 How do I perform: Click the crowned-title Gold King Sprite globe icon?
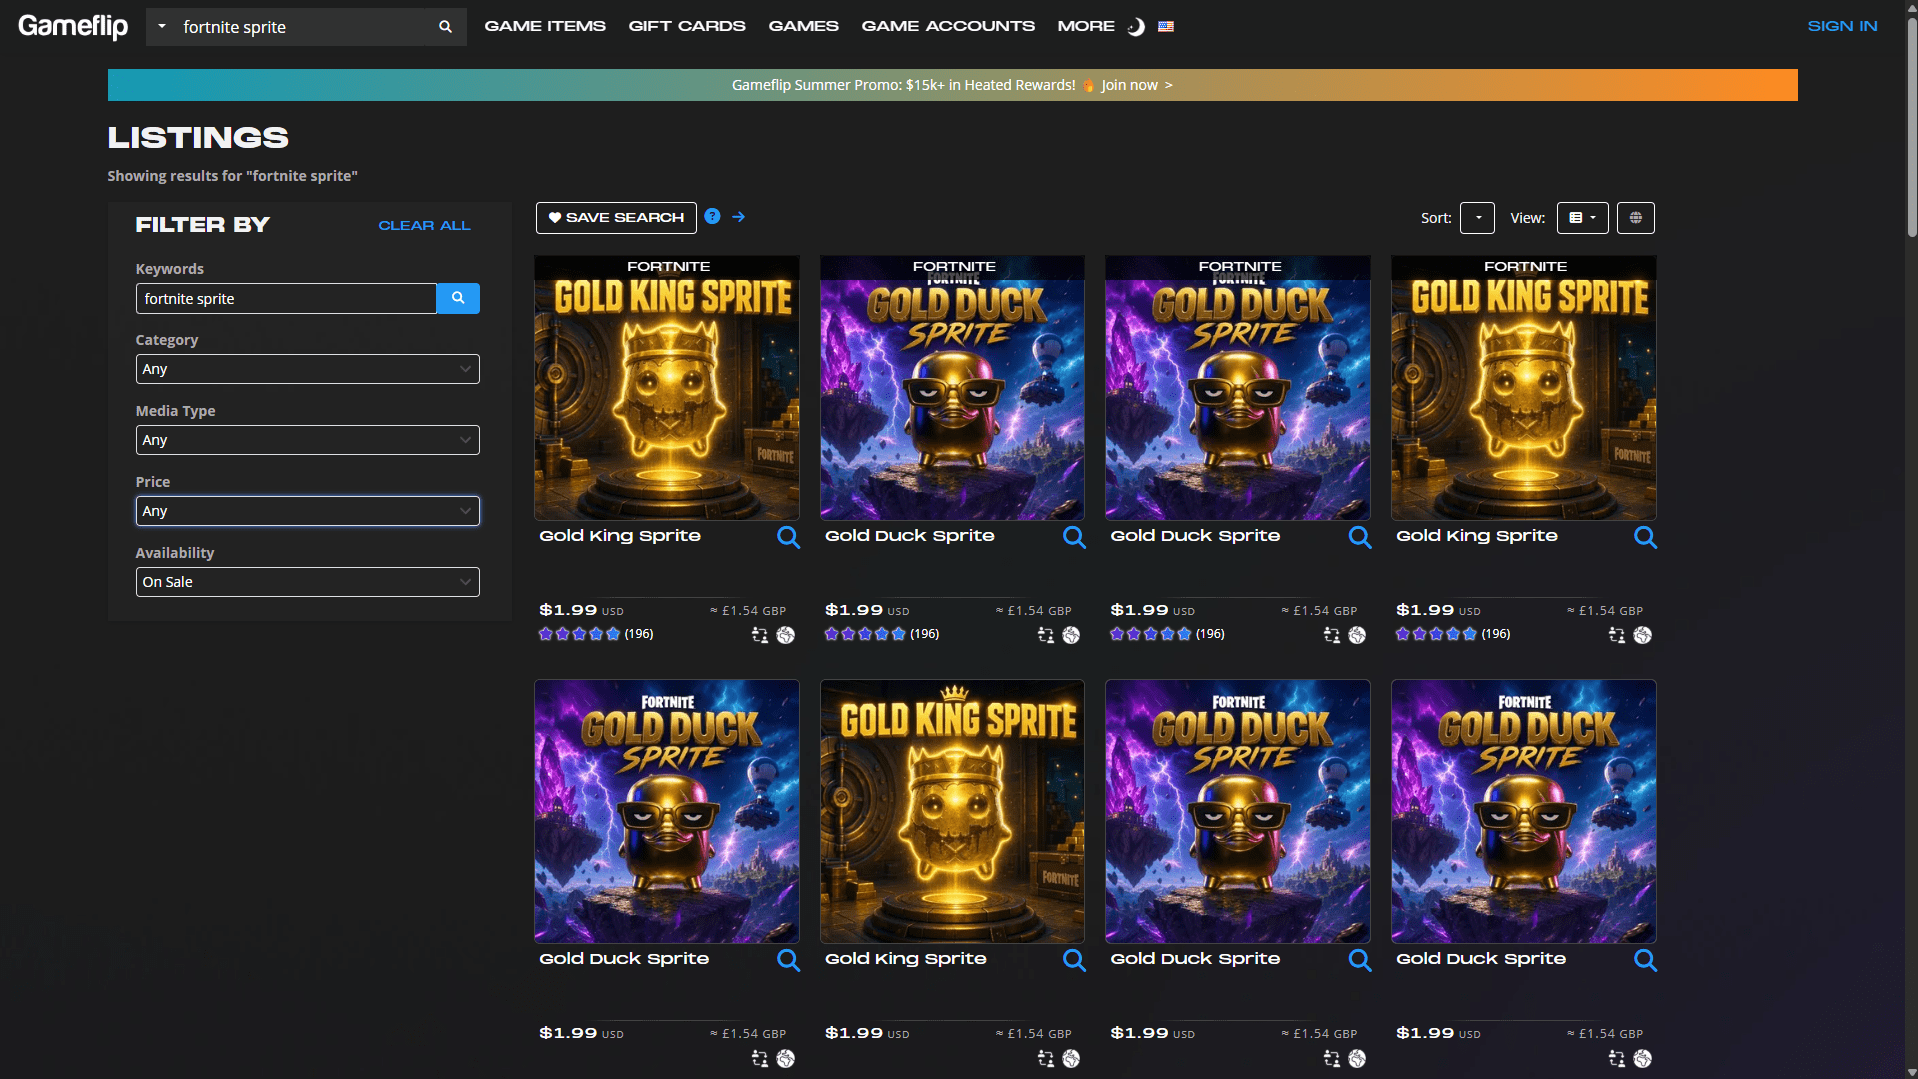click(x=1071, y=1058)
